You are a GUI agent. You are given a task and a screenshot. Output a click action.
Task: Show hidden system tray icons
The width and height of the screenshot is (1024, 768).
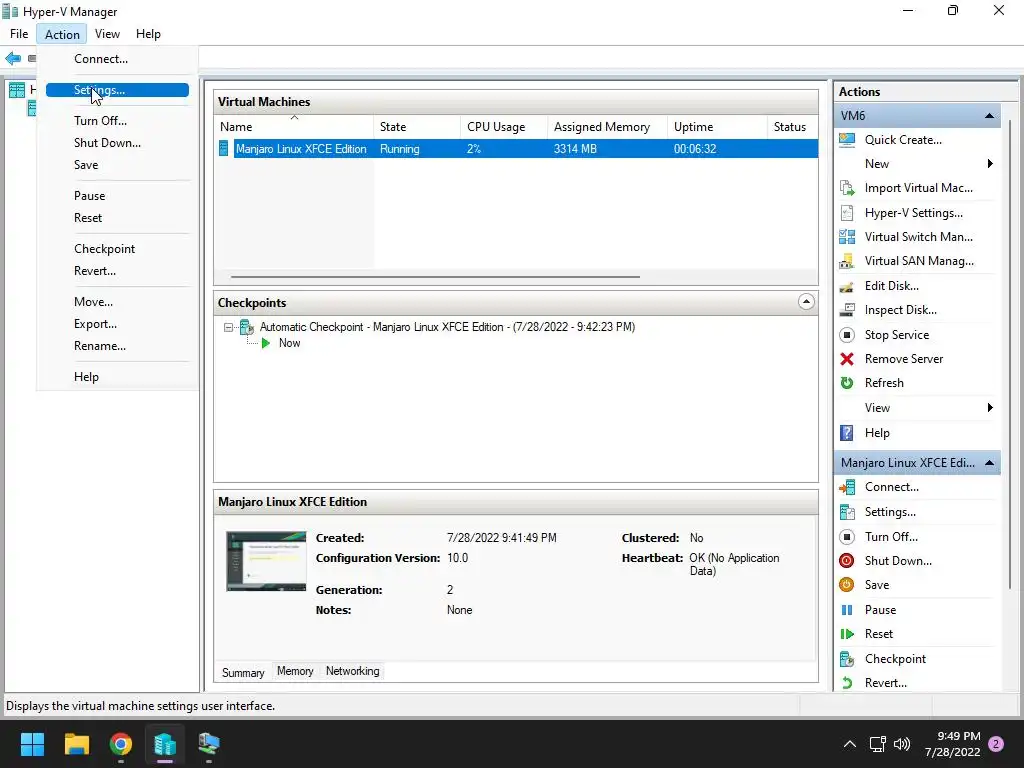[x=850, y=744]
